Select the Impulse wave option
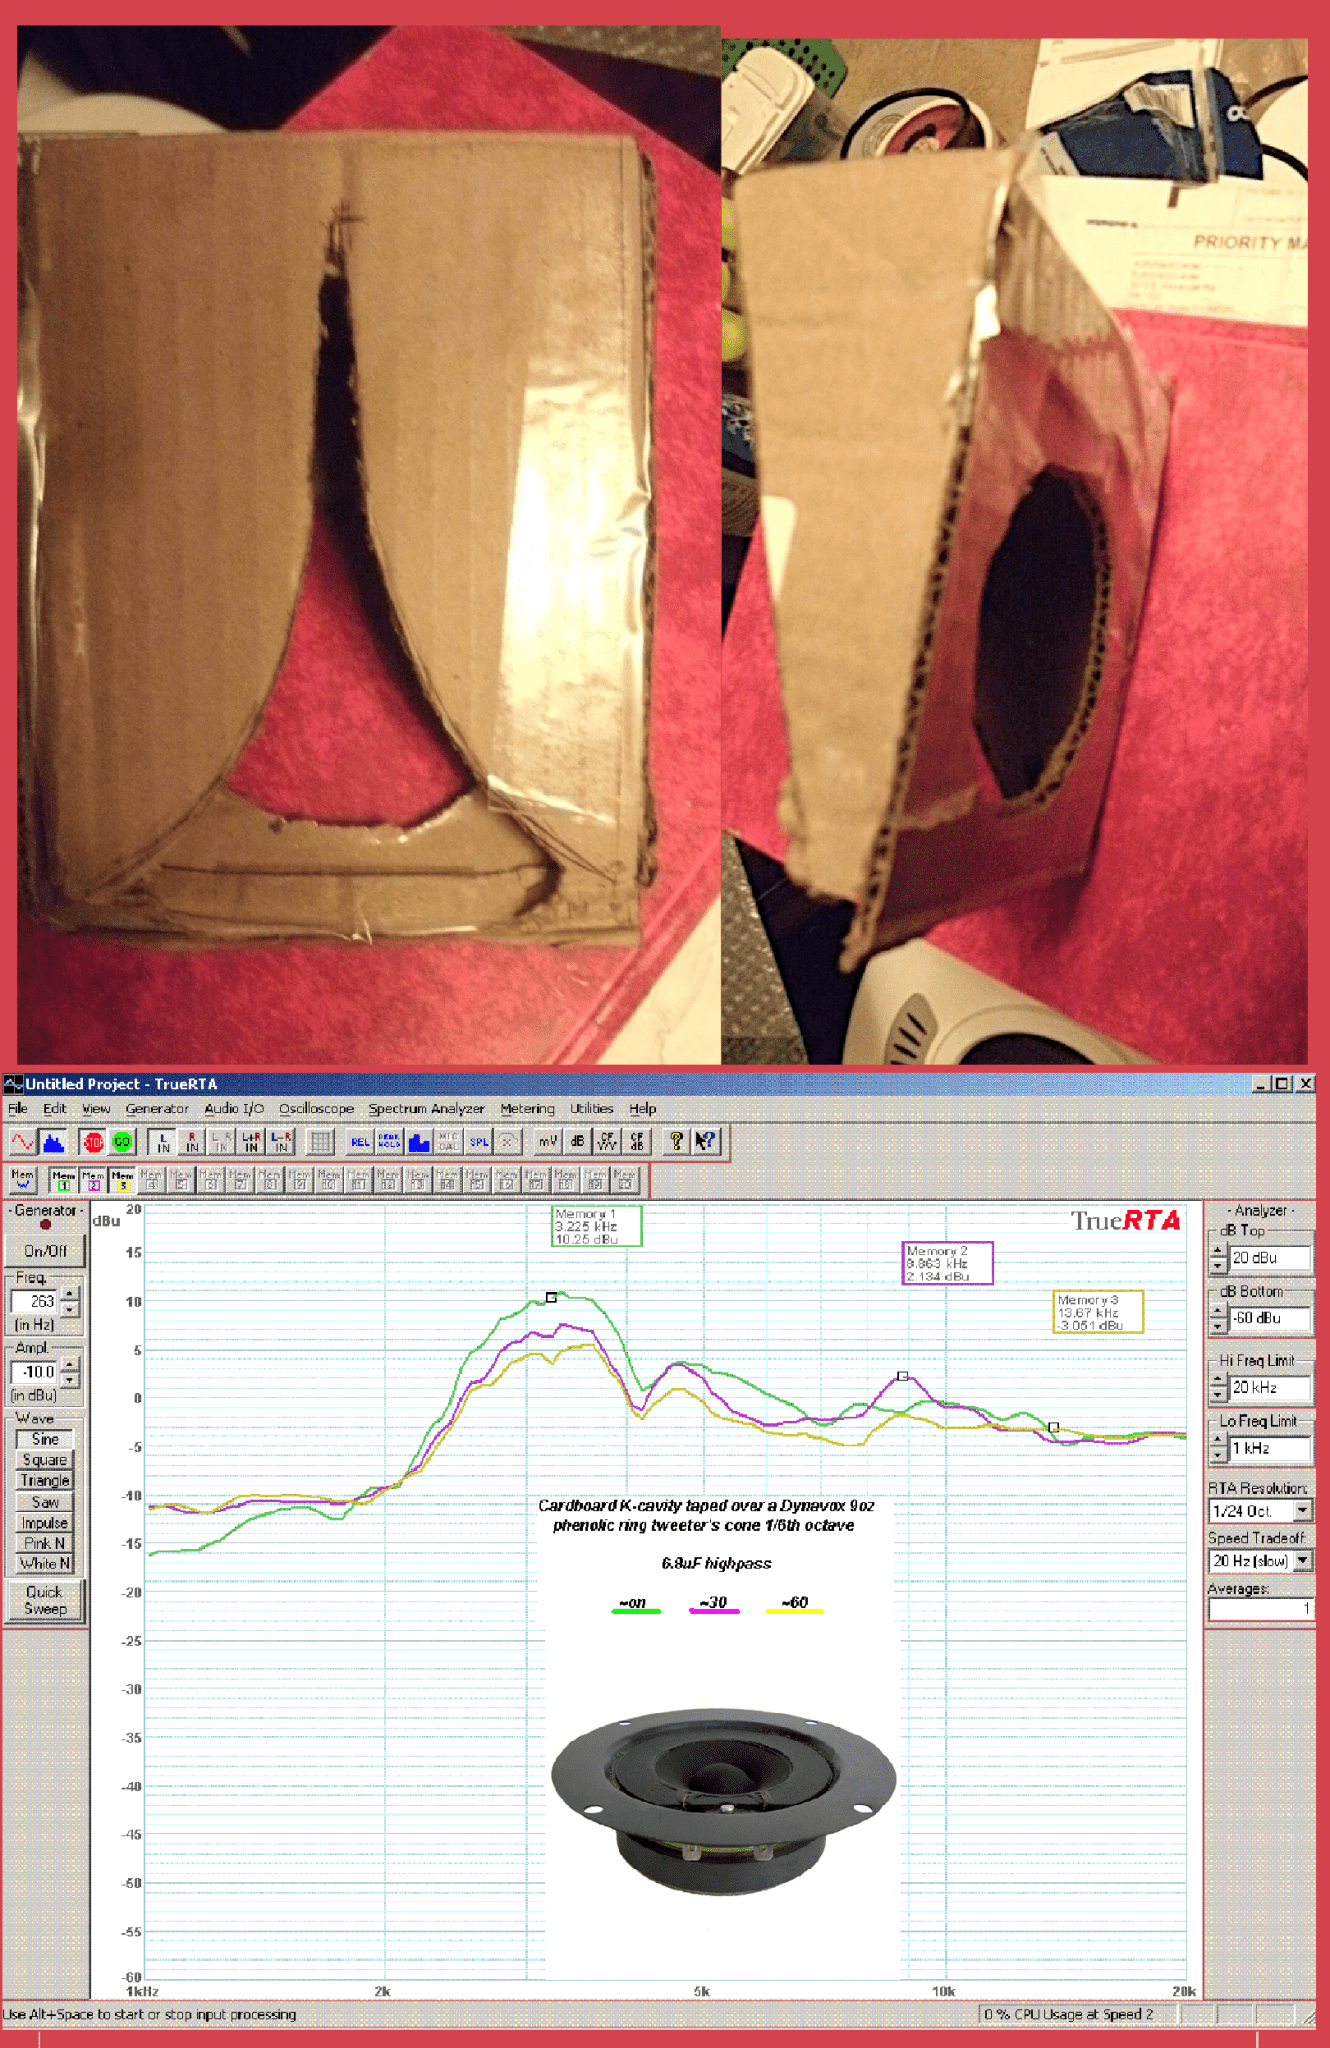1330x2048 pixels. (45, 1523)
